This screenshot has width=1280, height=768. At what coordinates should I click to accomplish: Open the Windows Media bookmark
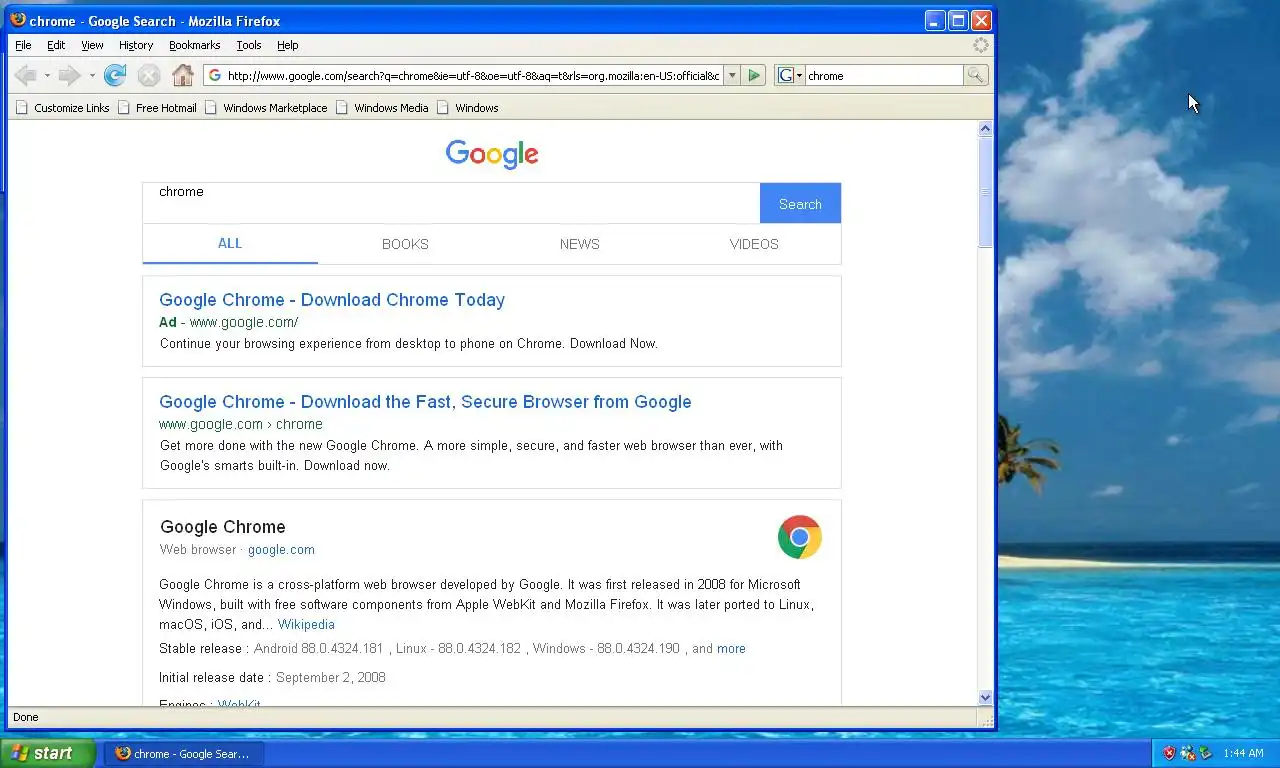[x=382, y=108]
